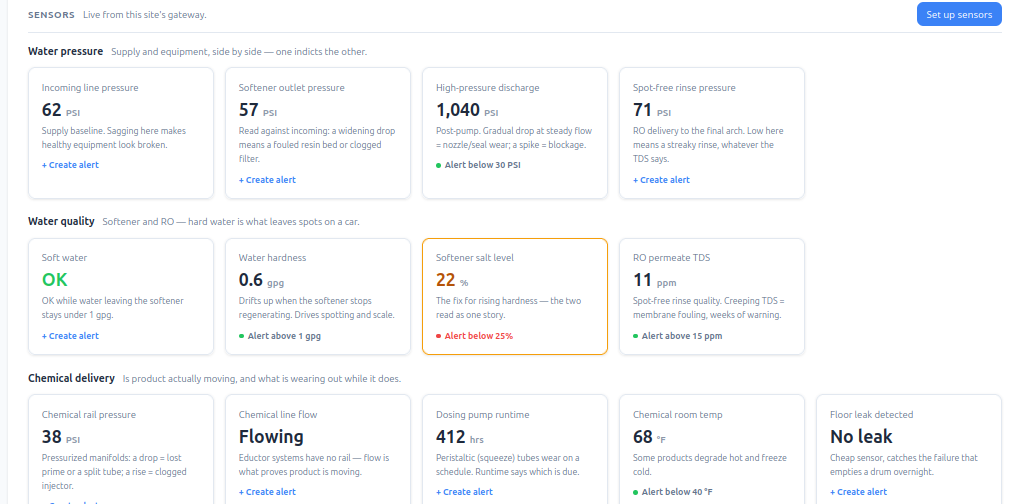Screen dimensions: 1019x504
Task: Create alert for Softener outlet pressure
Action: pyautogui.click(x=267, y=180)
